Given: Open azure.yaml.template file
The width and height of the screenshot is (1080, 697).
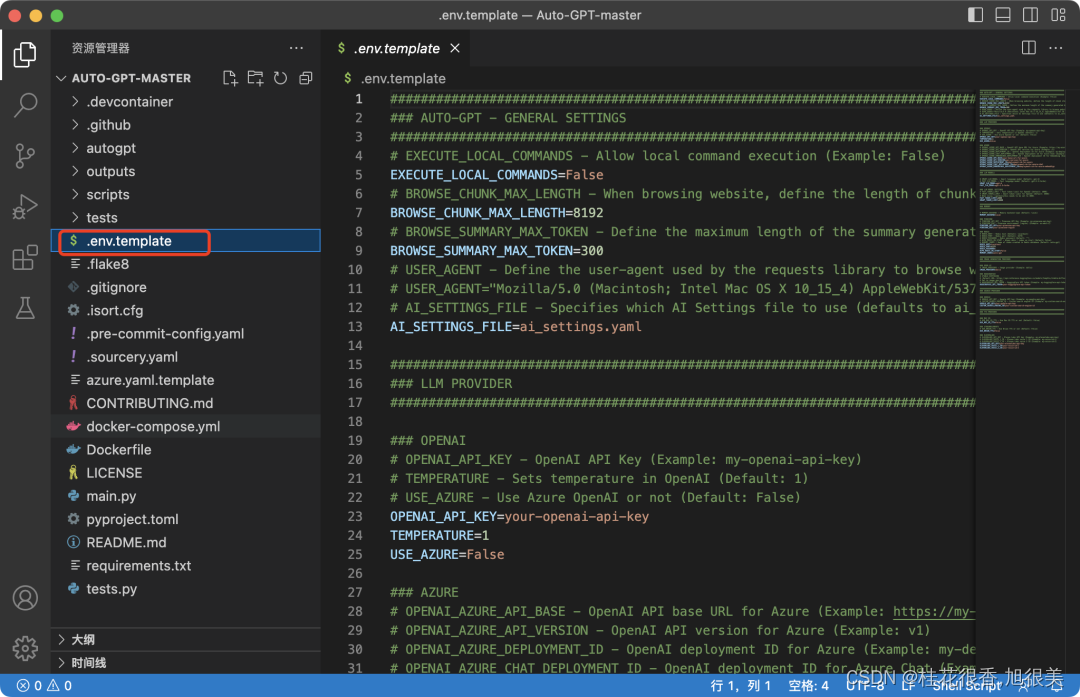Looking at the screenshot, I should (x=186, y=380).
